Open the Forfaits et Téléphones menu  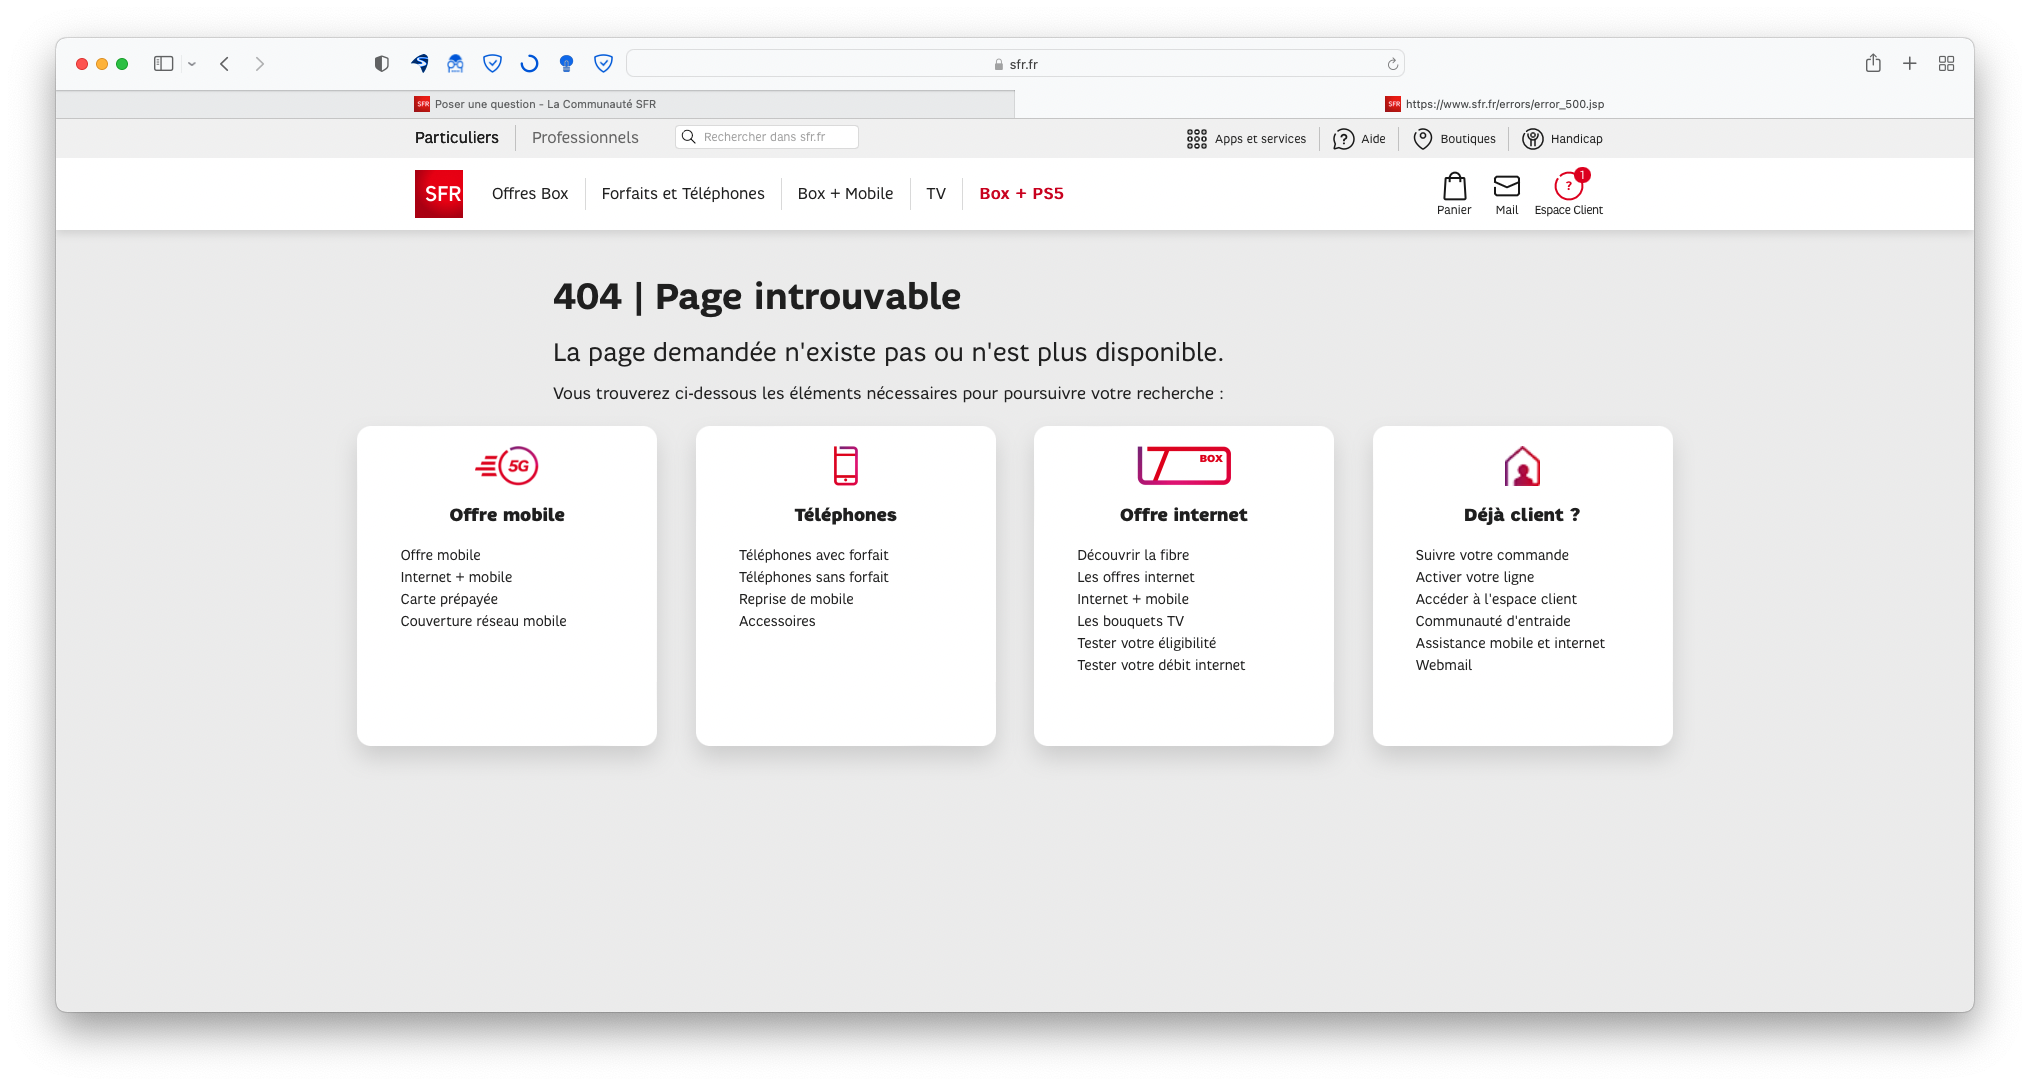pos(683,193)
